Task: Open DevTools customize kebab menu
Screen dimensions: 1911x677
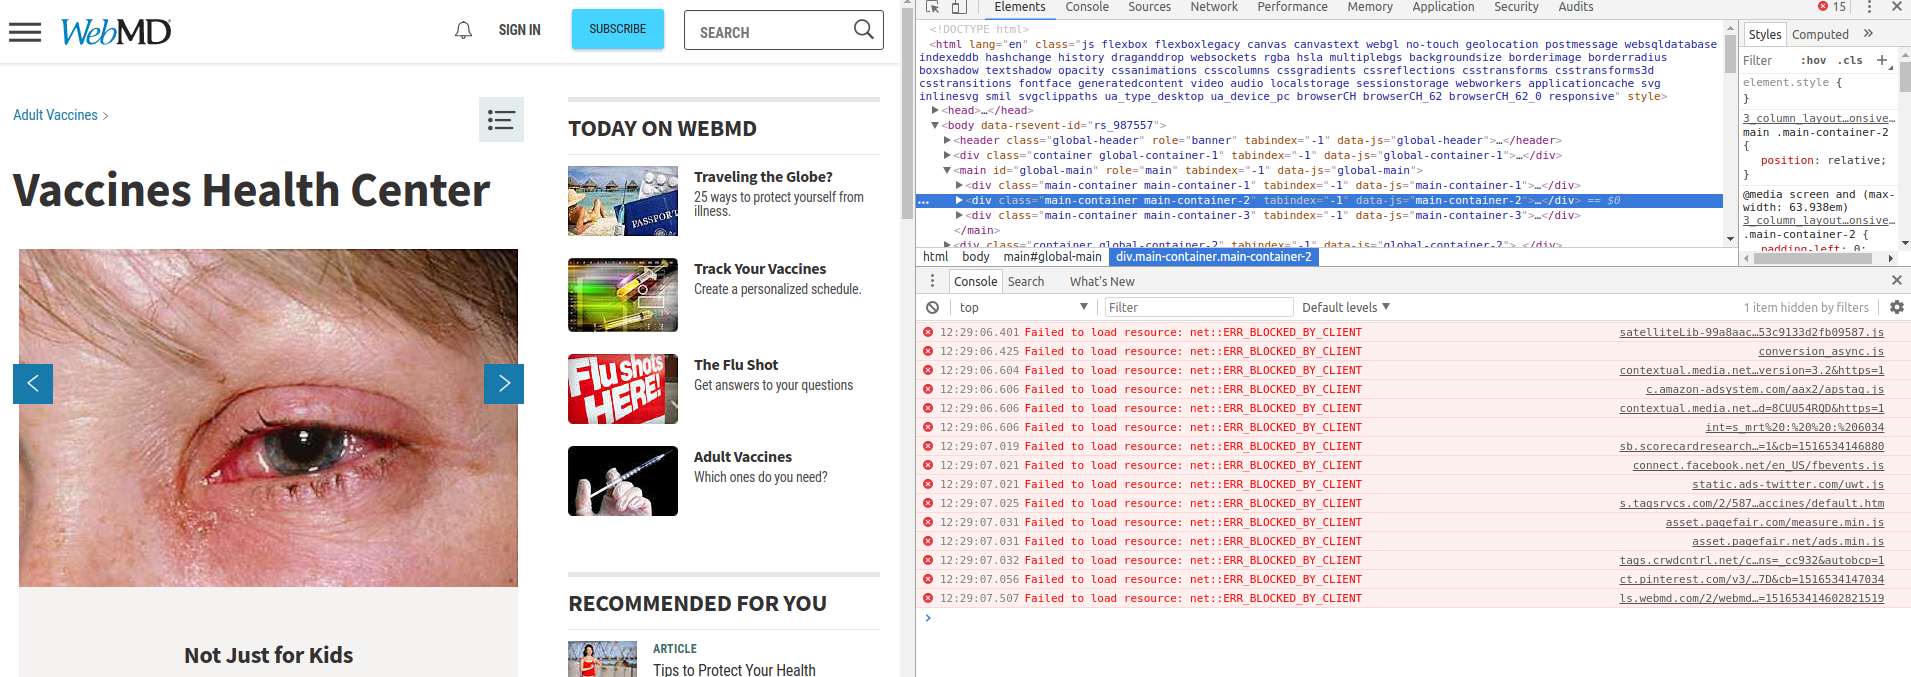Action: point(1869,7)
